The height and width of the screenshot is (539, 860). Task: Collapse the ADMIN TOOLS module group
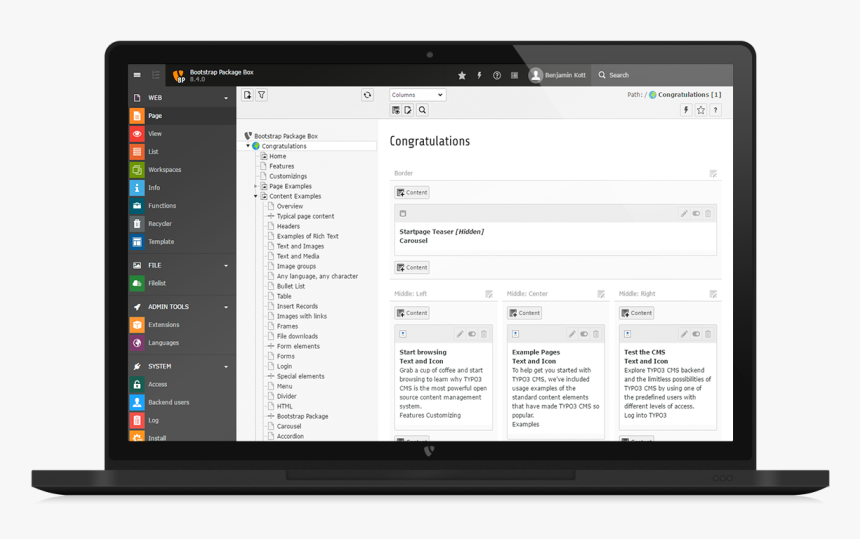pyautogui.click(x=226, y=308)
